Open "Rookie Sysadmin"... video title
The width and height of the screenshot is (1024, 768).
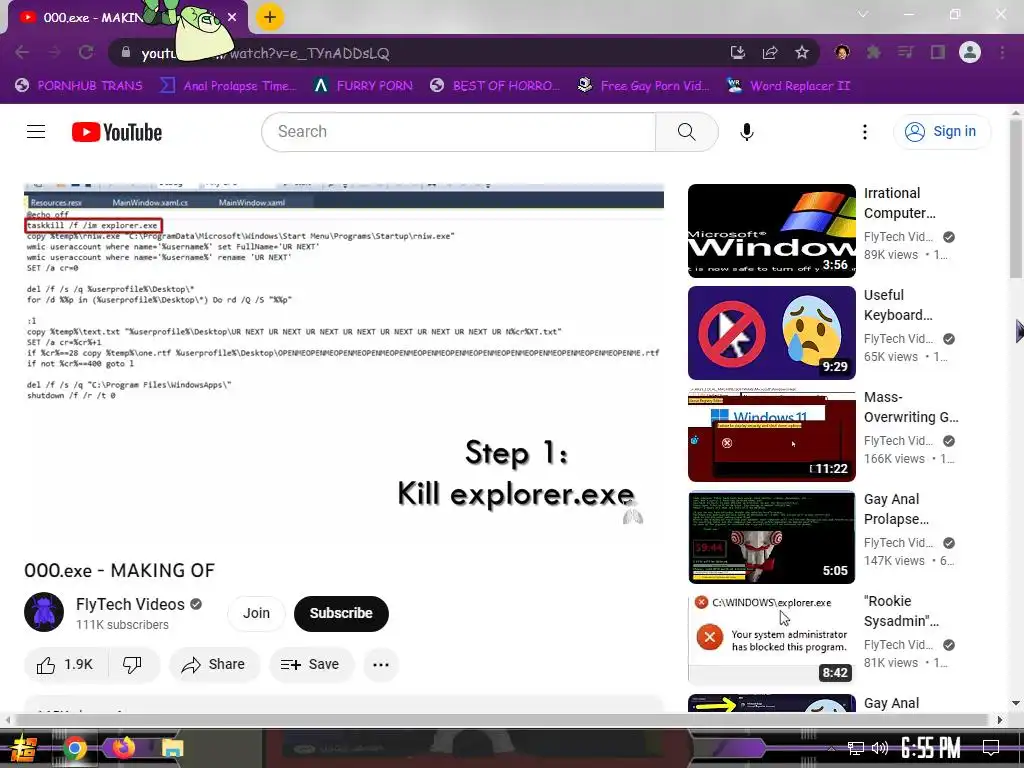[901, 611]
